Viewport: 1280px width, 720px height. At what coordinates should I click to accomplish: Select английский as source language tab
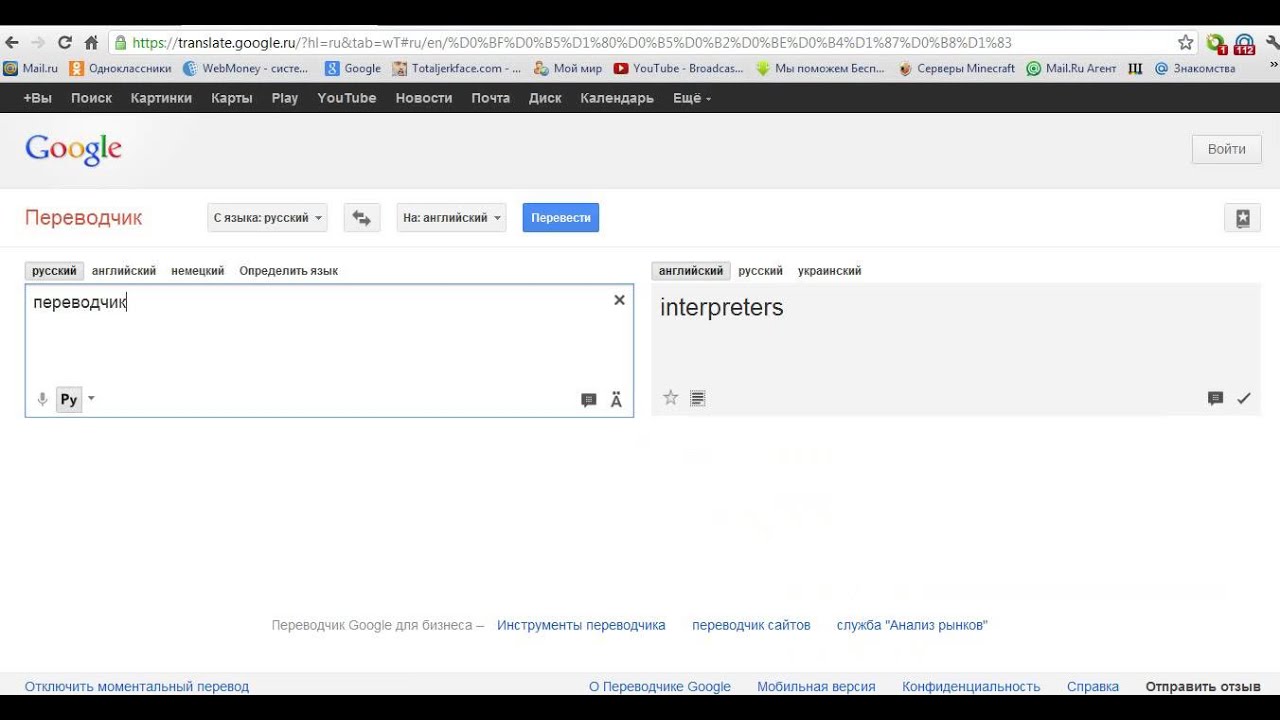[124, 271]
